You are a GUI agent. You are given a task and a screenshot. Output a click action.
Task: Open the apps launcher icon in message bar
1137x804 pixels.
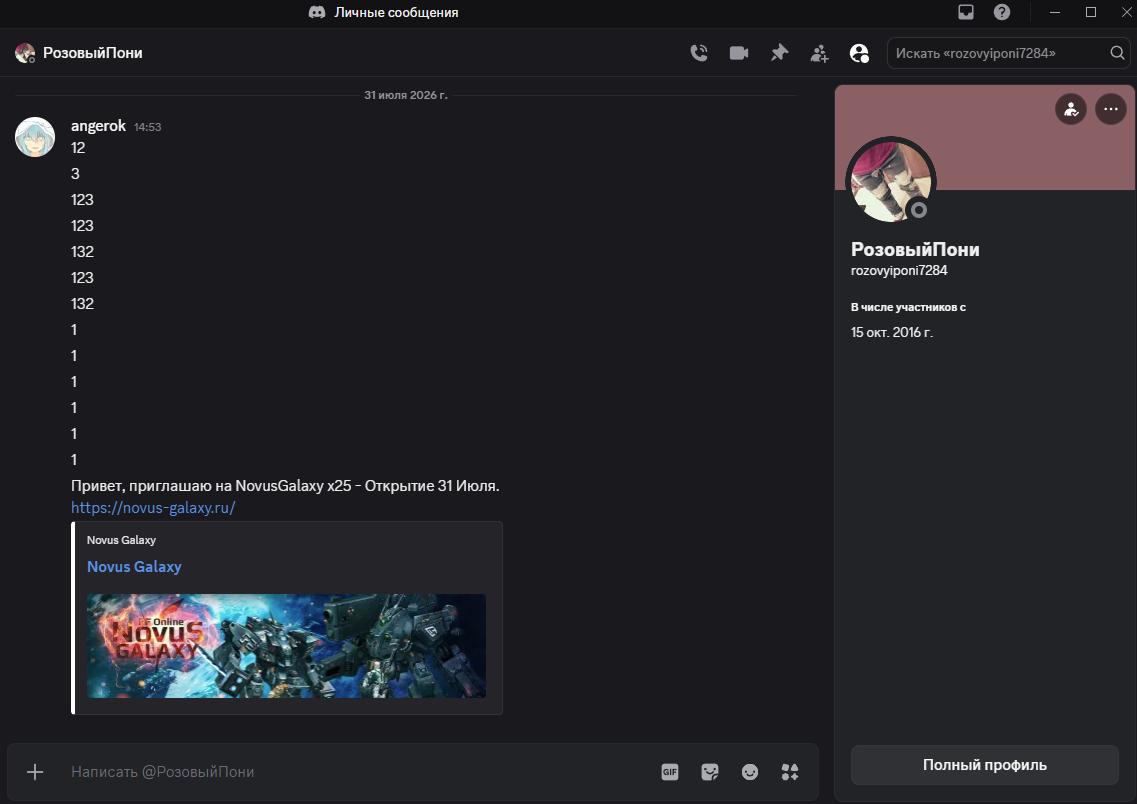790,772
